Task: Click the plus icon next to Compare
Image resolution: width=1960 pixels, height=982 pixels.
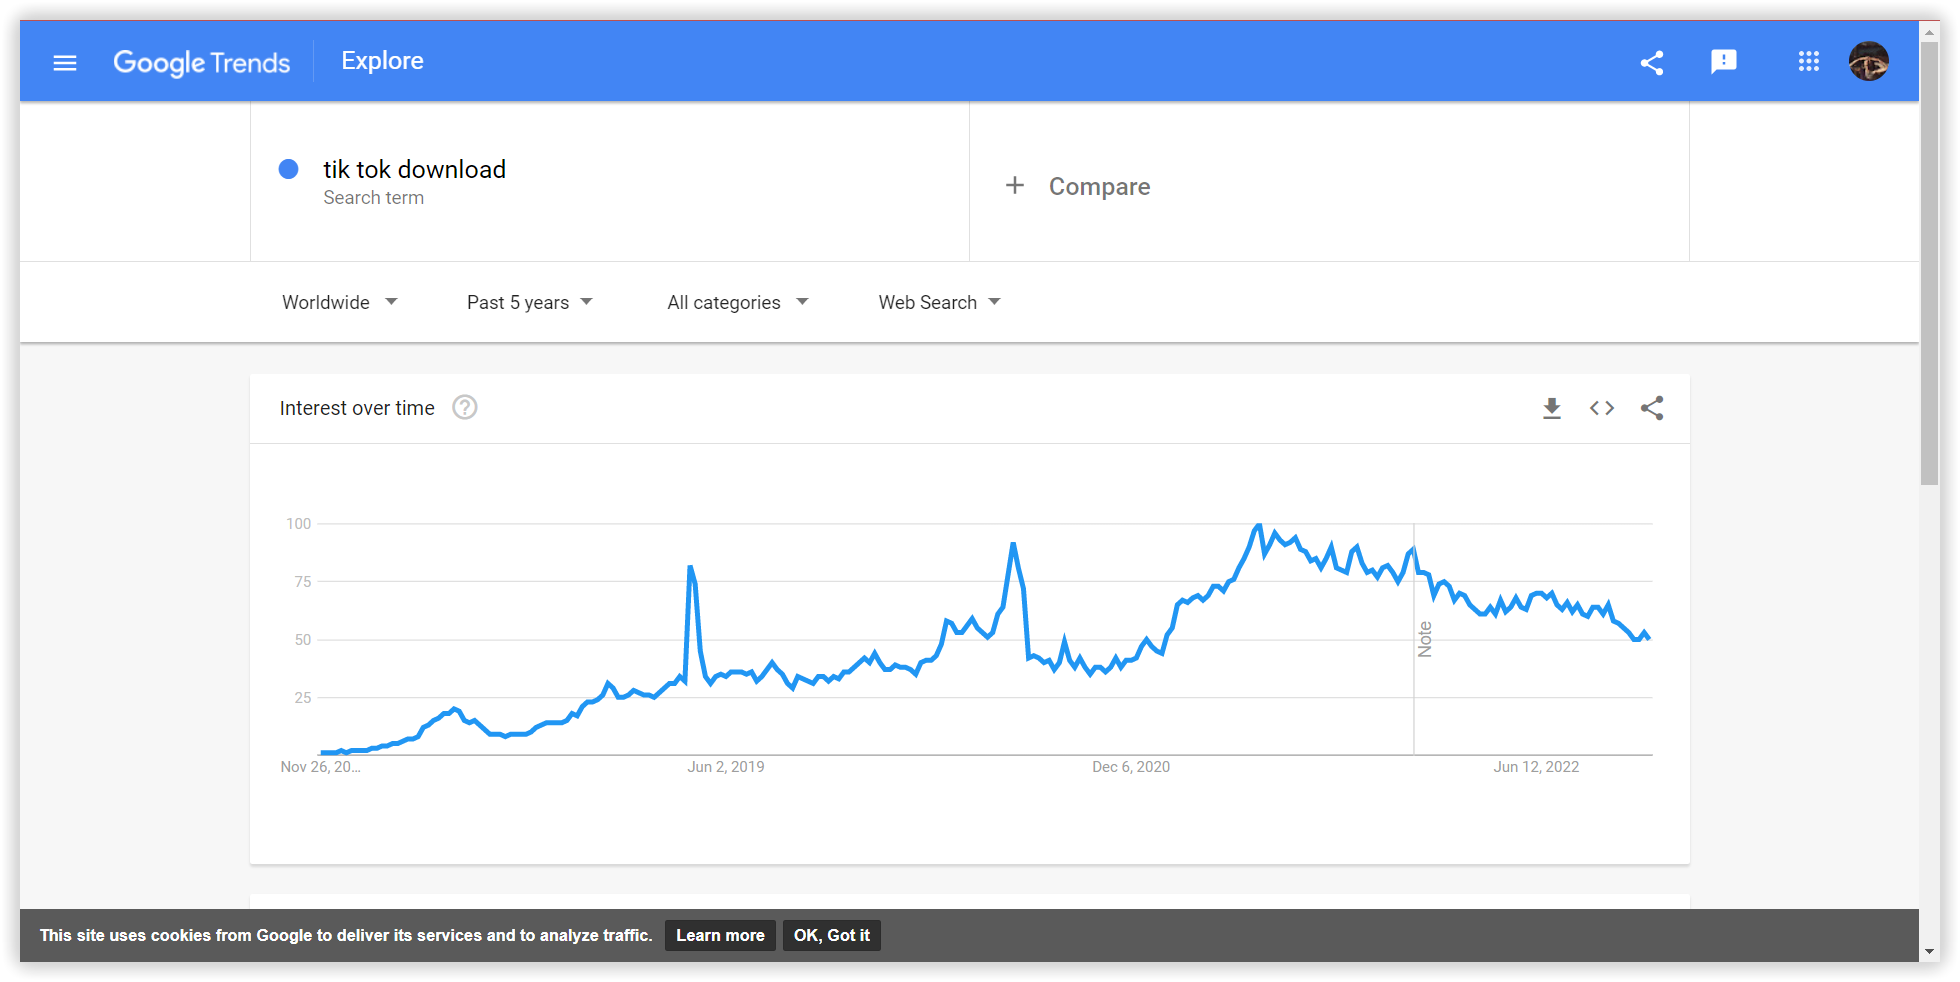Action: click(1015, 185)
